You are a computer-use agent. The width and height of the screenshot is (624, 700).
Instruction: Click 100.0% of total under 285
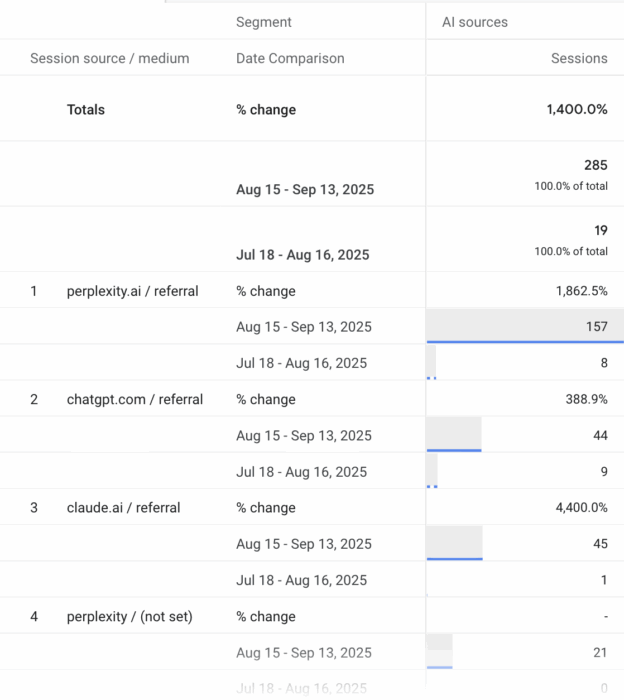coord(571,186)
